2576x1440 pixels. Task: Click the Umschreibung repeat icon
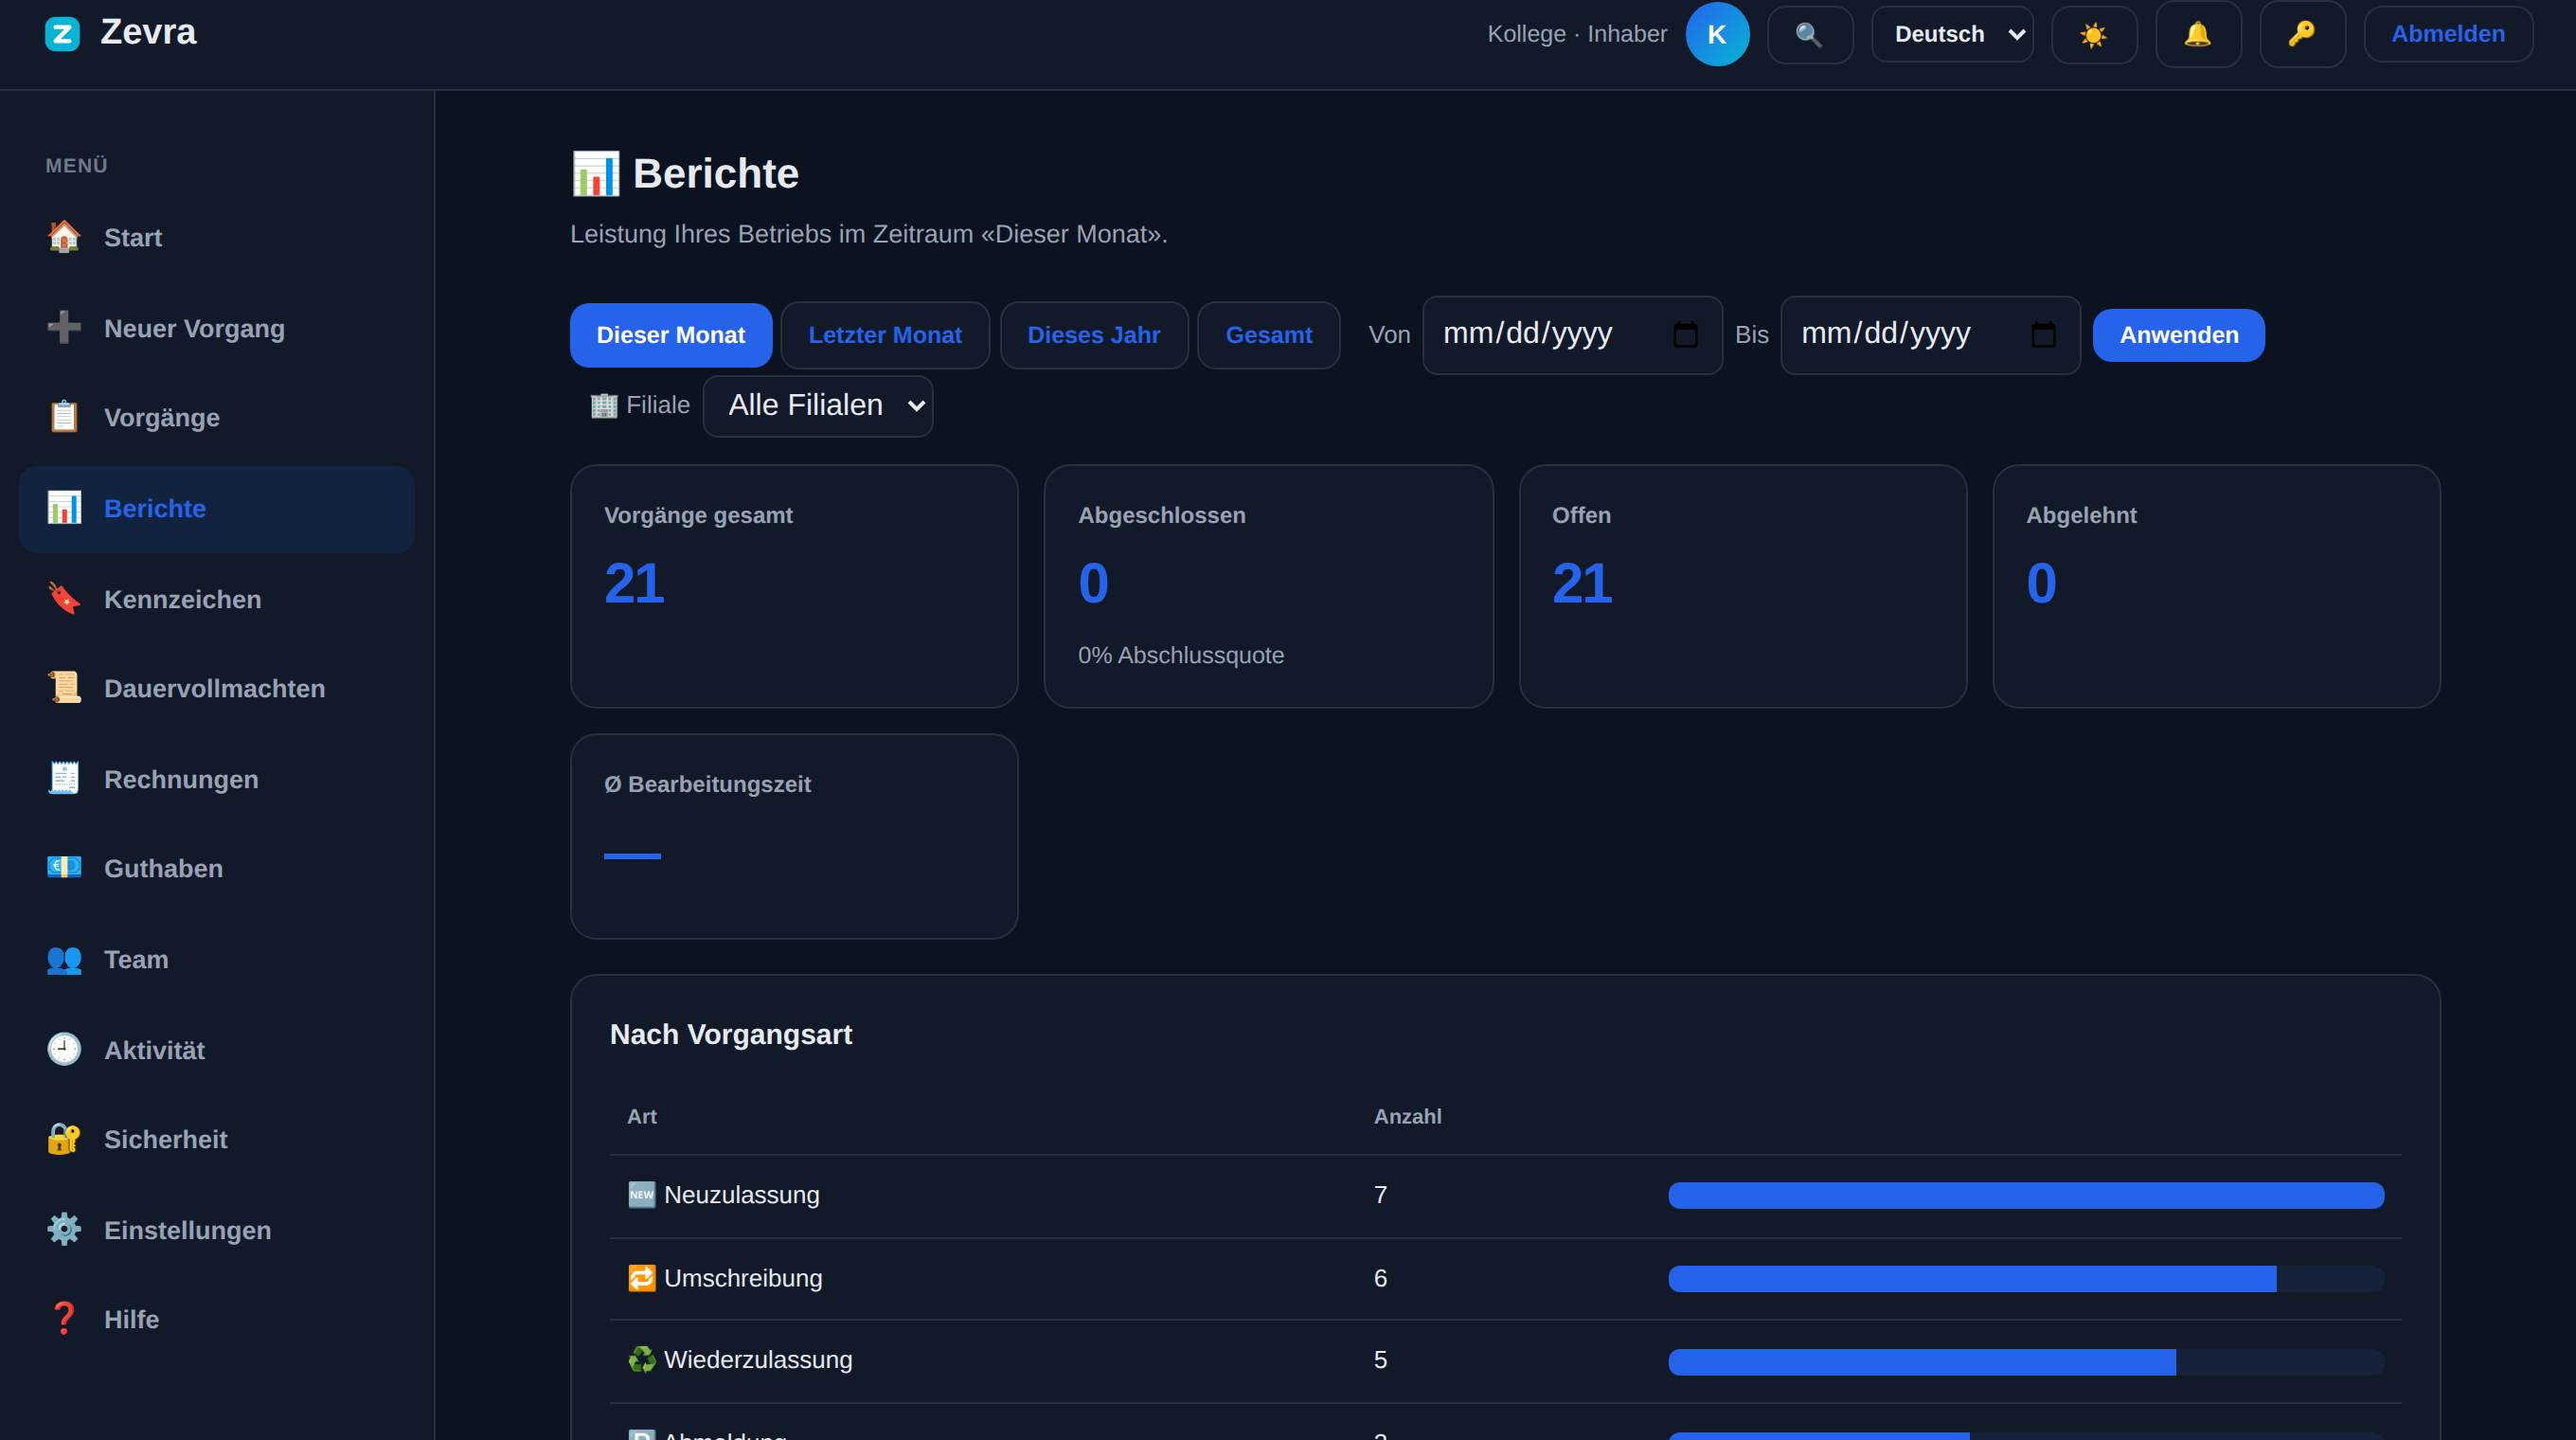point(641,1278)
